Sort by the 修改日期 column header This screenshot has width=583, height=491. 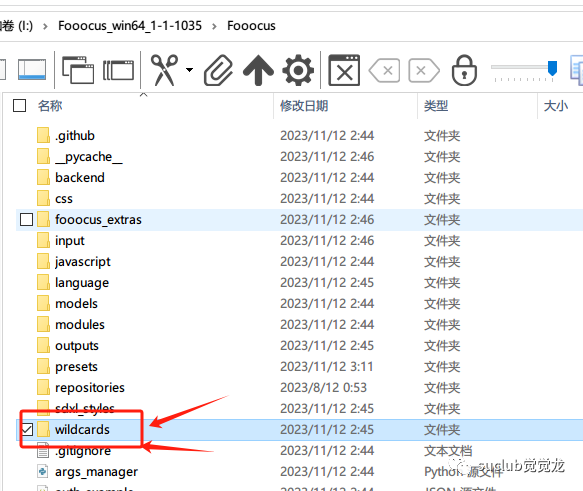pos(304,106)
